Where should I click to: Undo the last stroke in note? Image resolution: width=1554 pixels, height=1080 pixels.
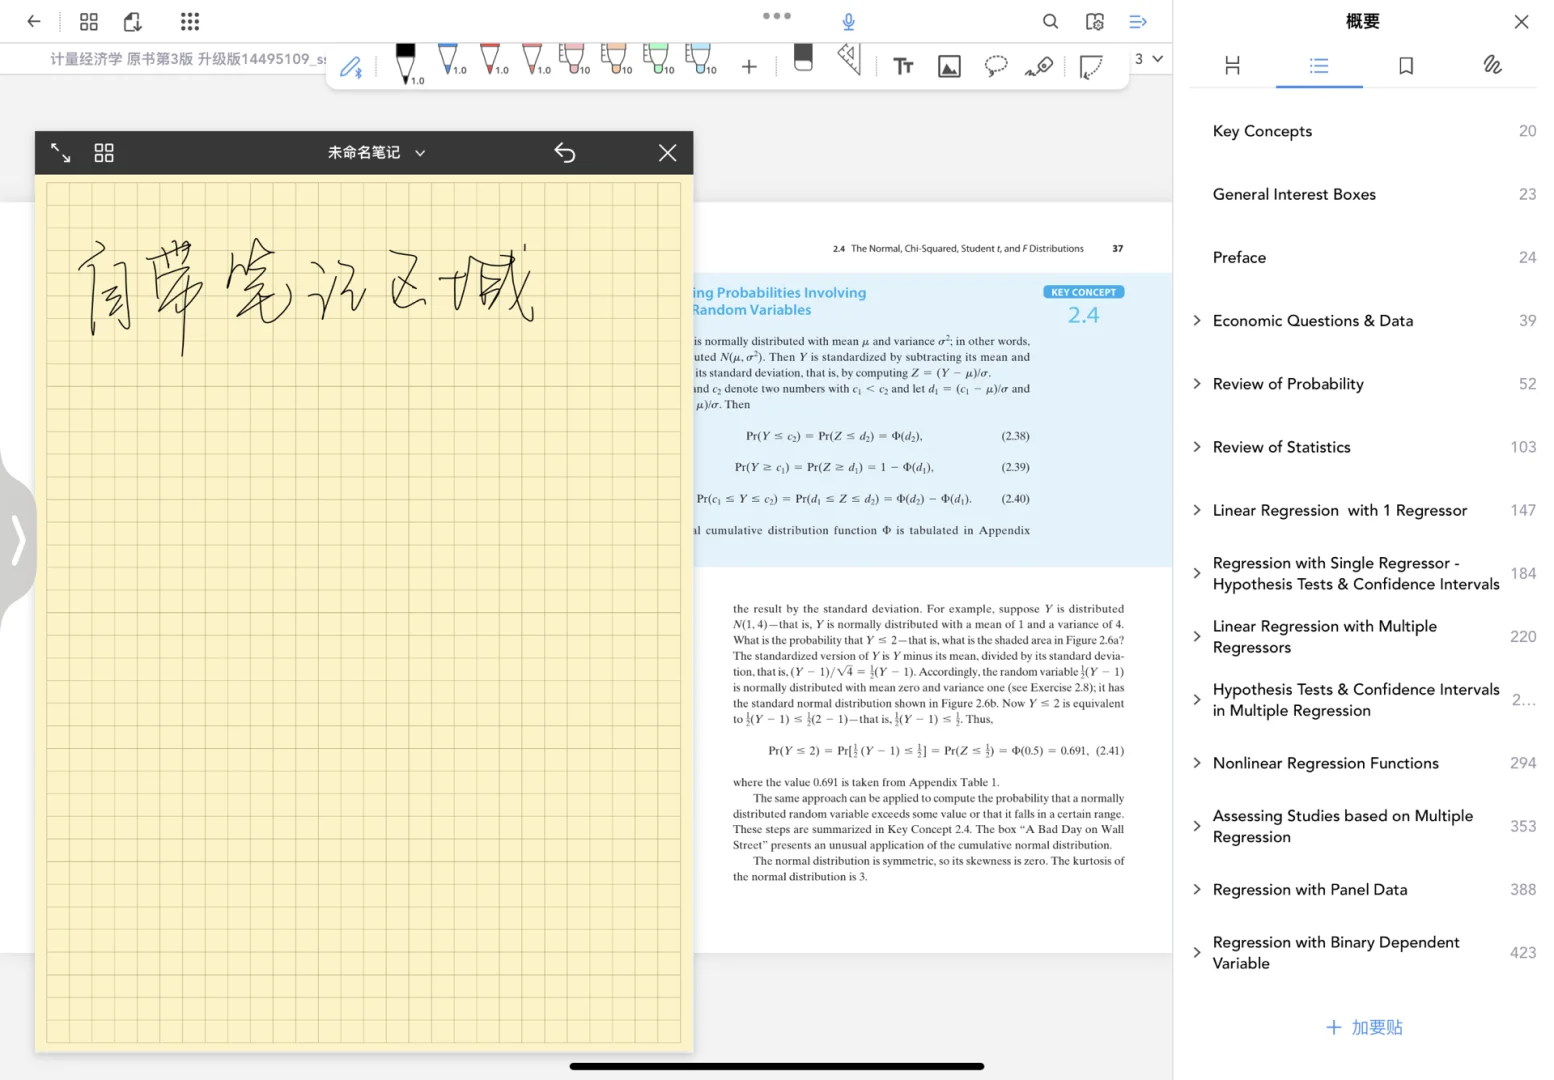click(565, 153)
